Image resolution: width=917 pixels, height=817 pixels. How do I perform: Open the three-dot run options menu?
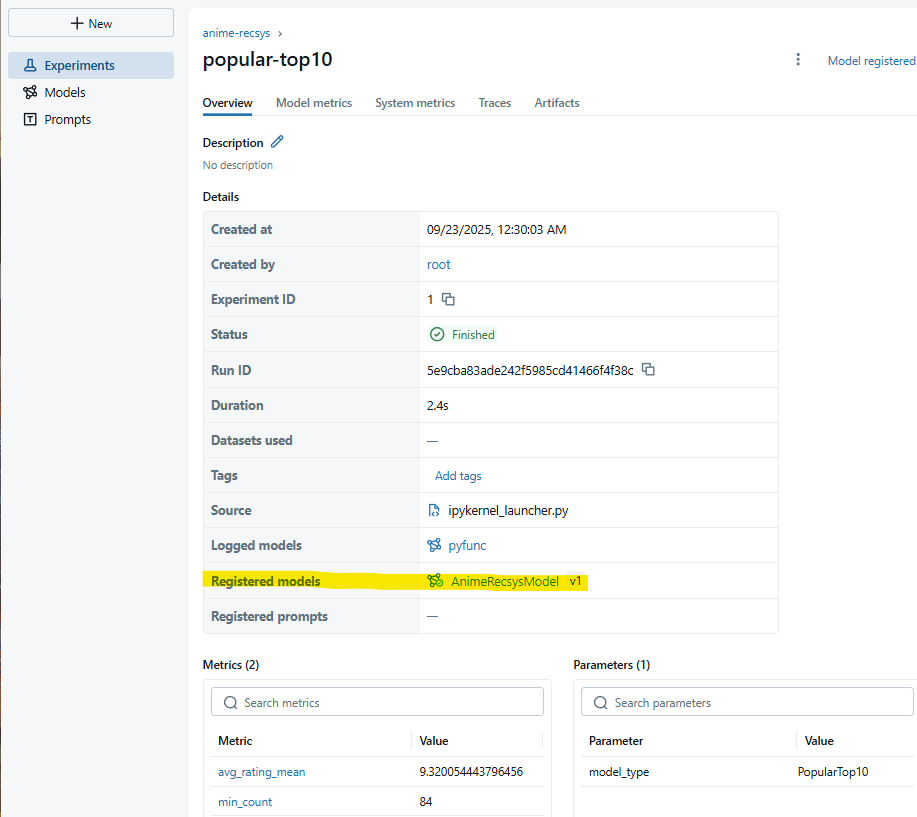pos(798,60)
